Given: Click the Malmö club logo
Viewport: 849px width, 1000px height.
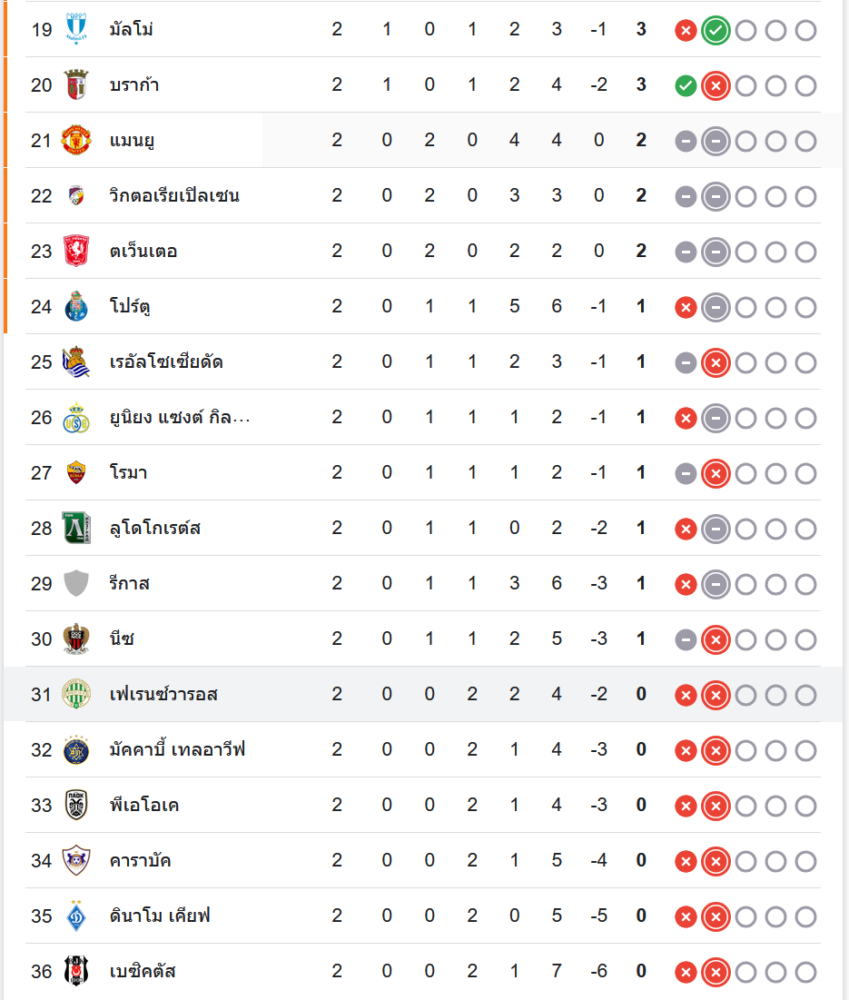Looking at the screenshot, I should click(76, 29).
